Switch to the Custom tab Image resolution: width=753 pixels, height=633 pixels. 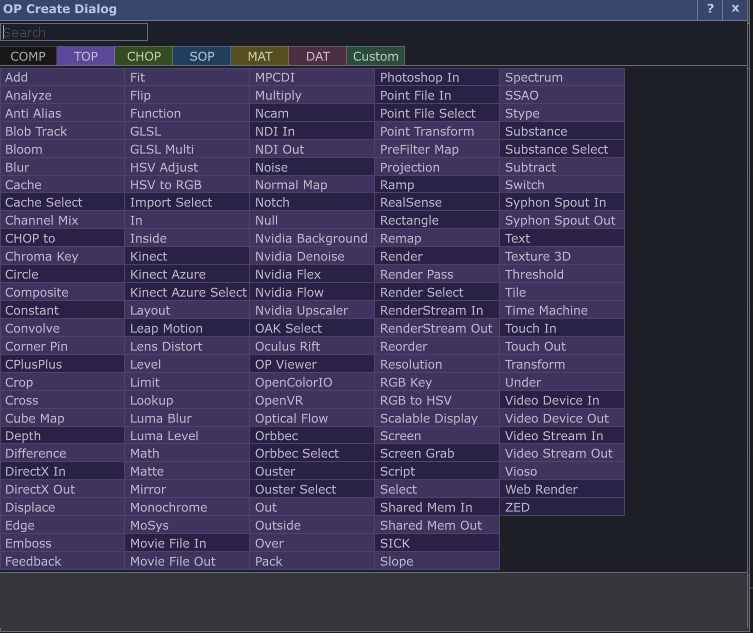click(376, 56)
